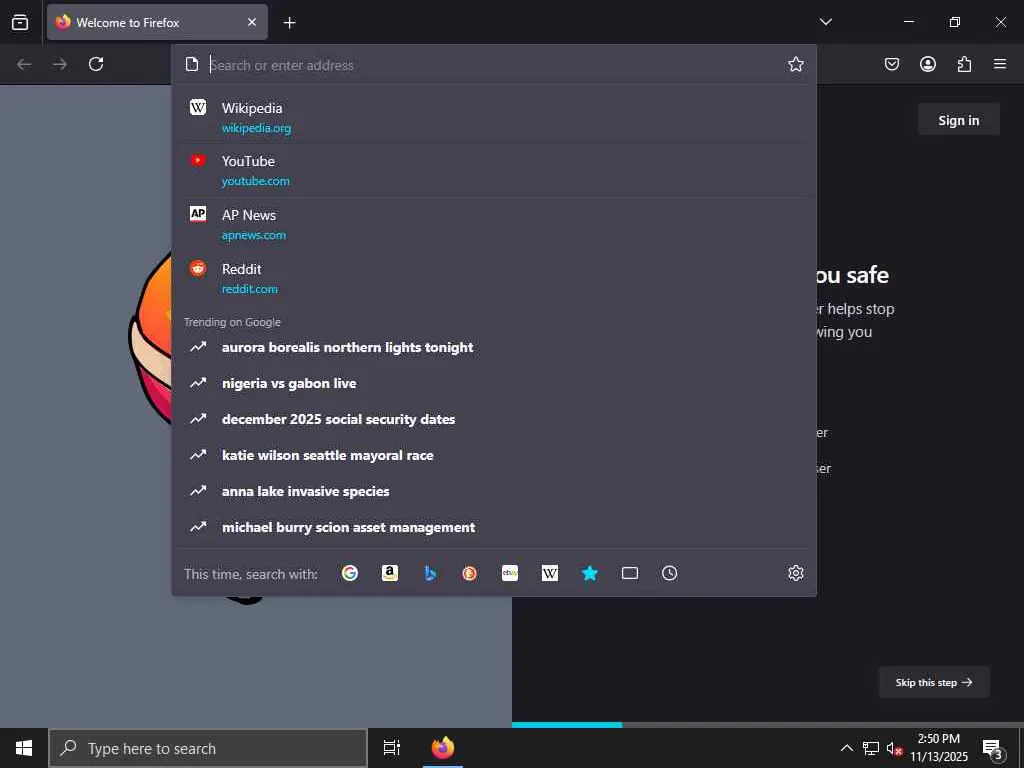Search aurora borealis northern lights tonight
Screen dimensions: 1024x768
(x=494, y=347)
